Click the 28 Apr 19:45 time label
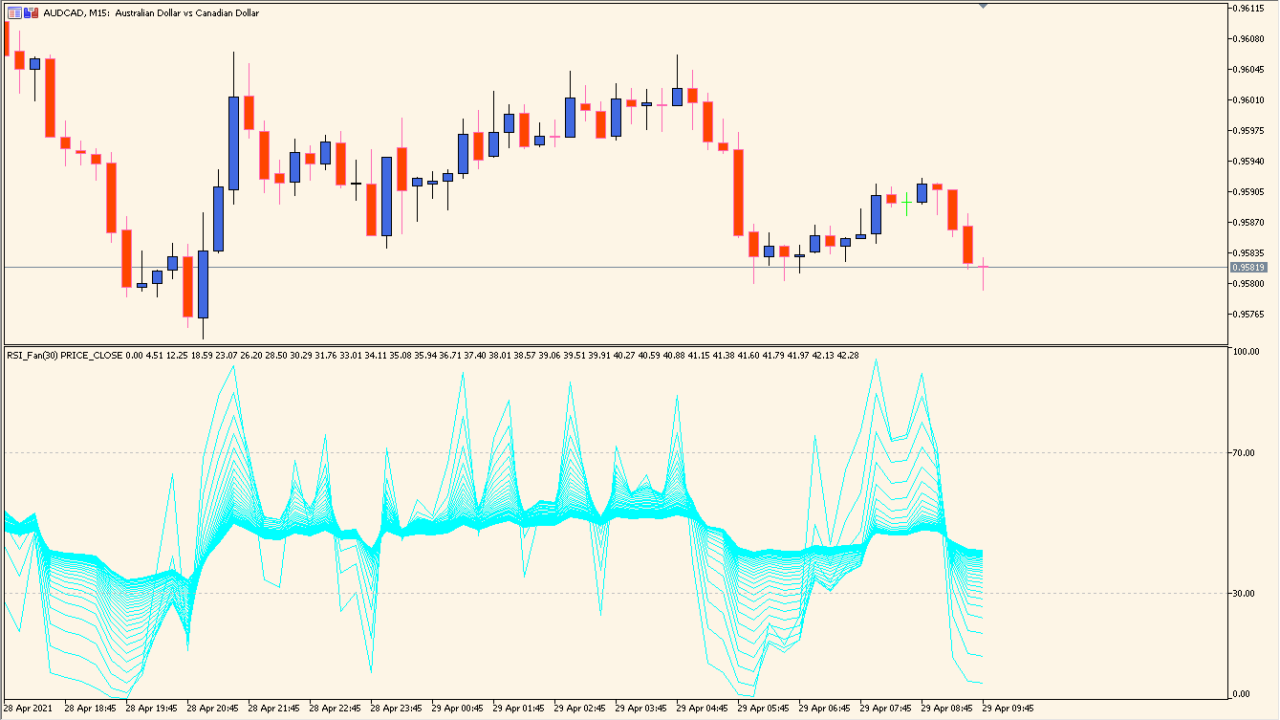Screen dimensions: 1280x720 152,708
